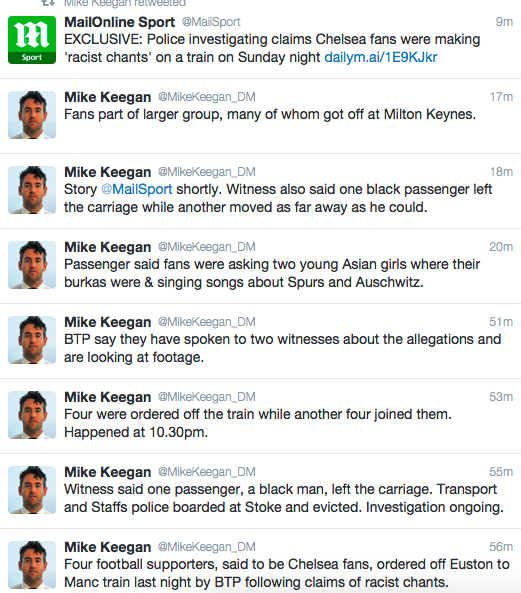The height and width of the screenshot is (593, 521).
Task: Open the 17m timestamp on Milton Keynes tweet
Action: tap(501, 97)
